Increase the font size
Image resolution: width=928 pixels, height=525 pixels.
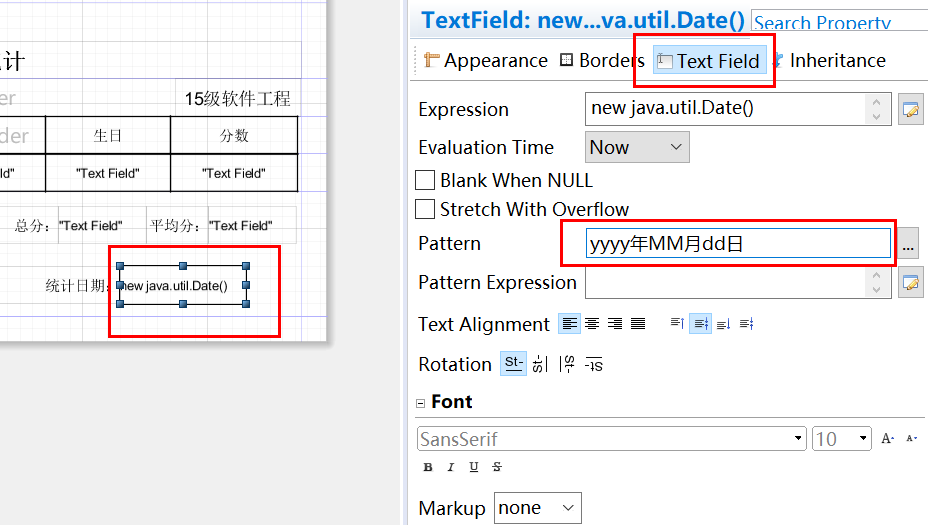887,439
